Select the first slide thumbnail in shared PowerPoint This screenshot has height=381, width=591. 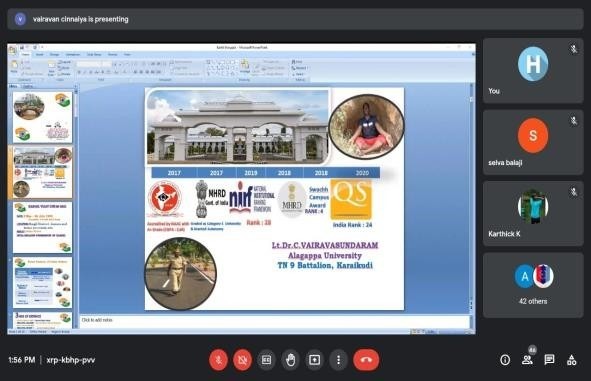[42, 117]
